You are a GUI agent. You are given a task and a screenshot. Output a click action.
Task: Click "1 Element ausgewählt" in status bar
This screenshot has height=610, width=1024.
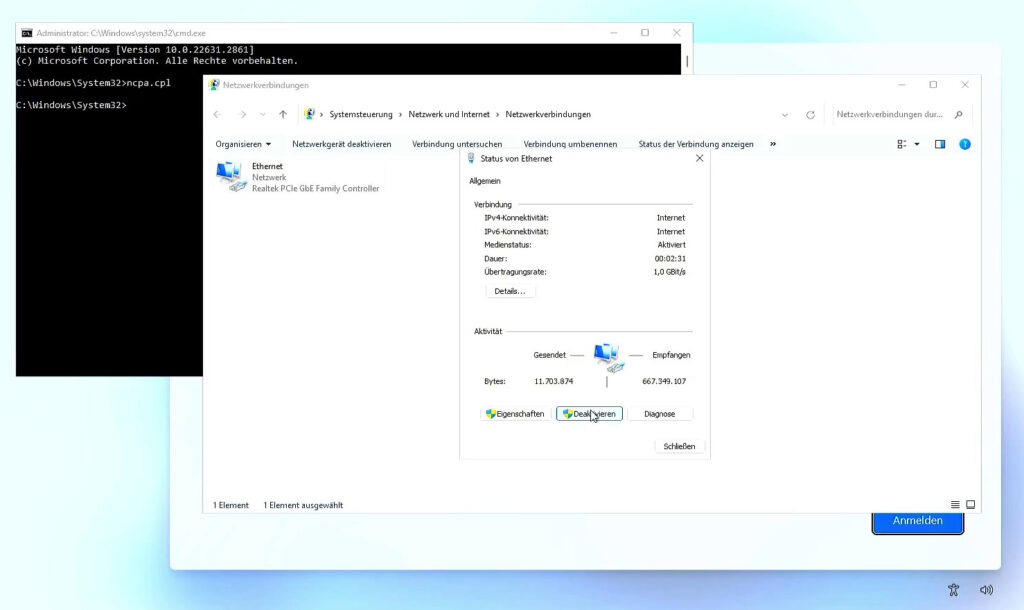(x=303, y=506)
